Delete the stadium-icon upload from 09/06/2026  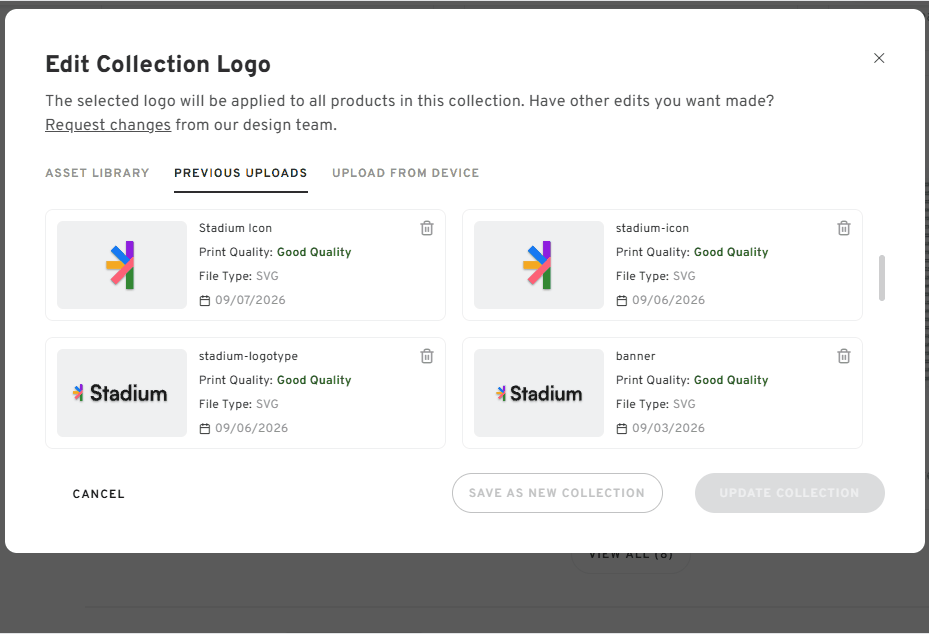click(x=844, y=228)
